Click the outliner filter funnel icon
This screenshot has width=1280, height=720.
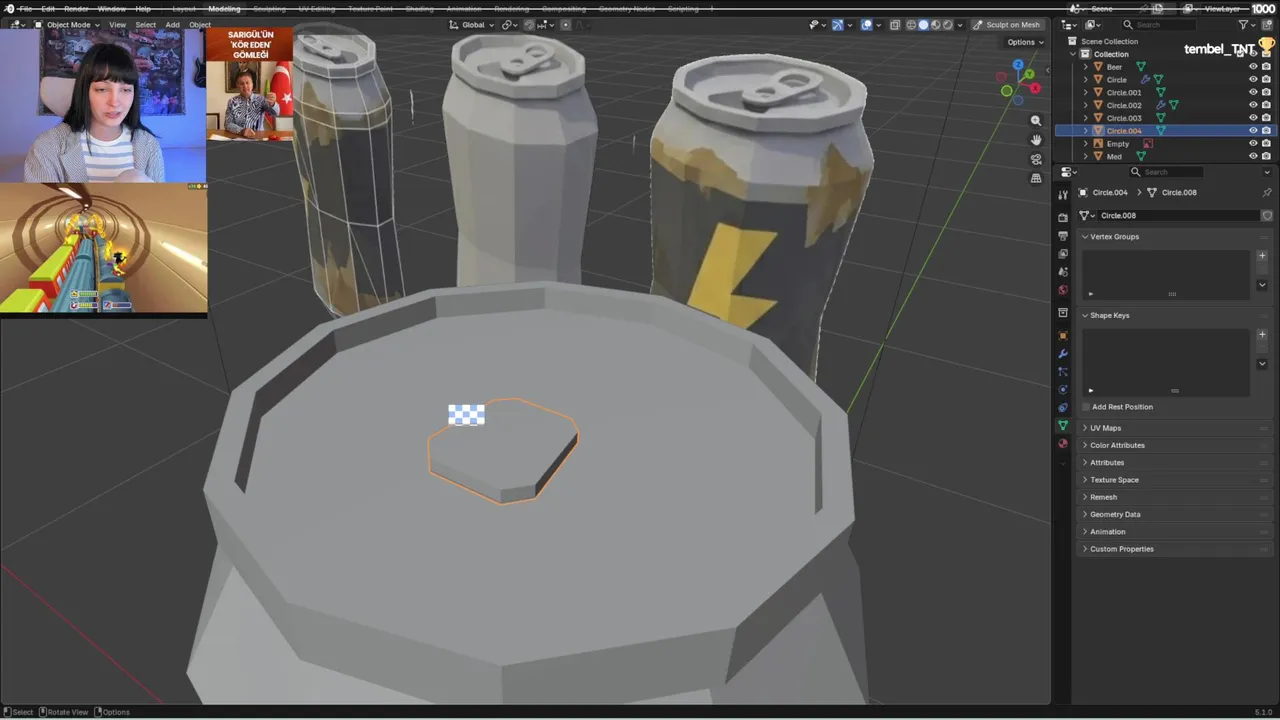tap(1244, 24)
